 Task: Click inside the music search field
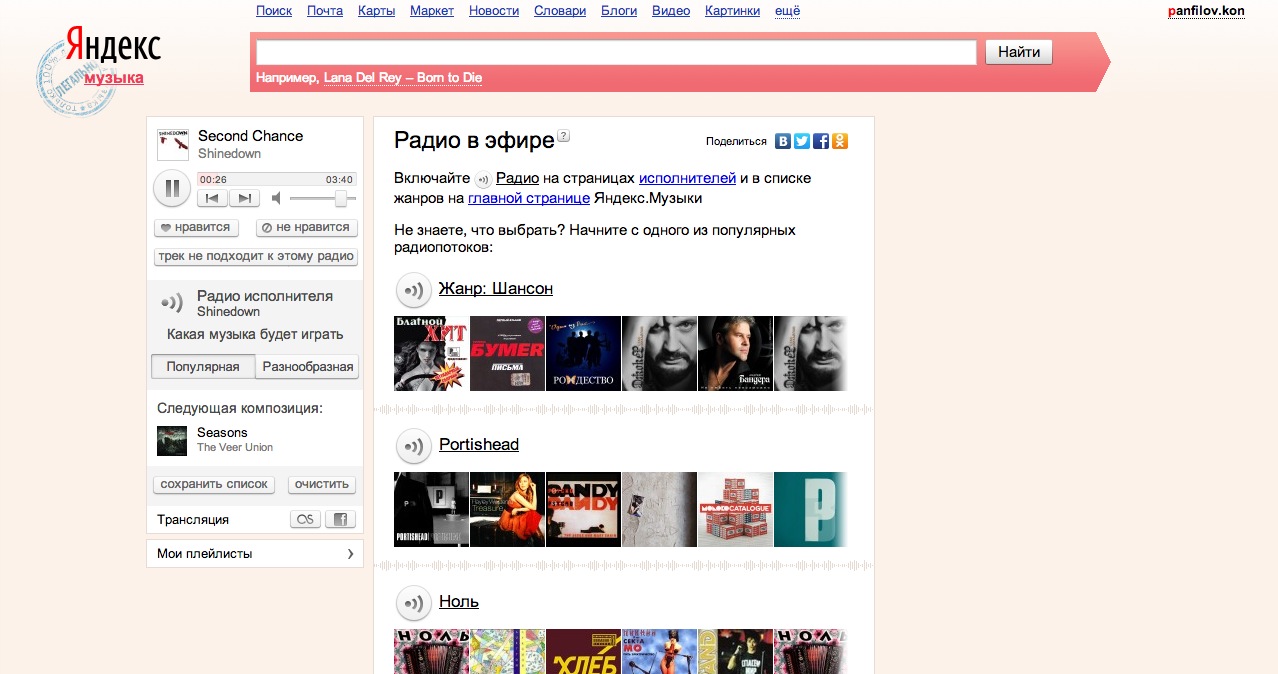click(616, 52)
